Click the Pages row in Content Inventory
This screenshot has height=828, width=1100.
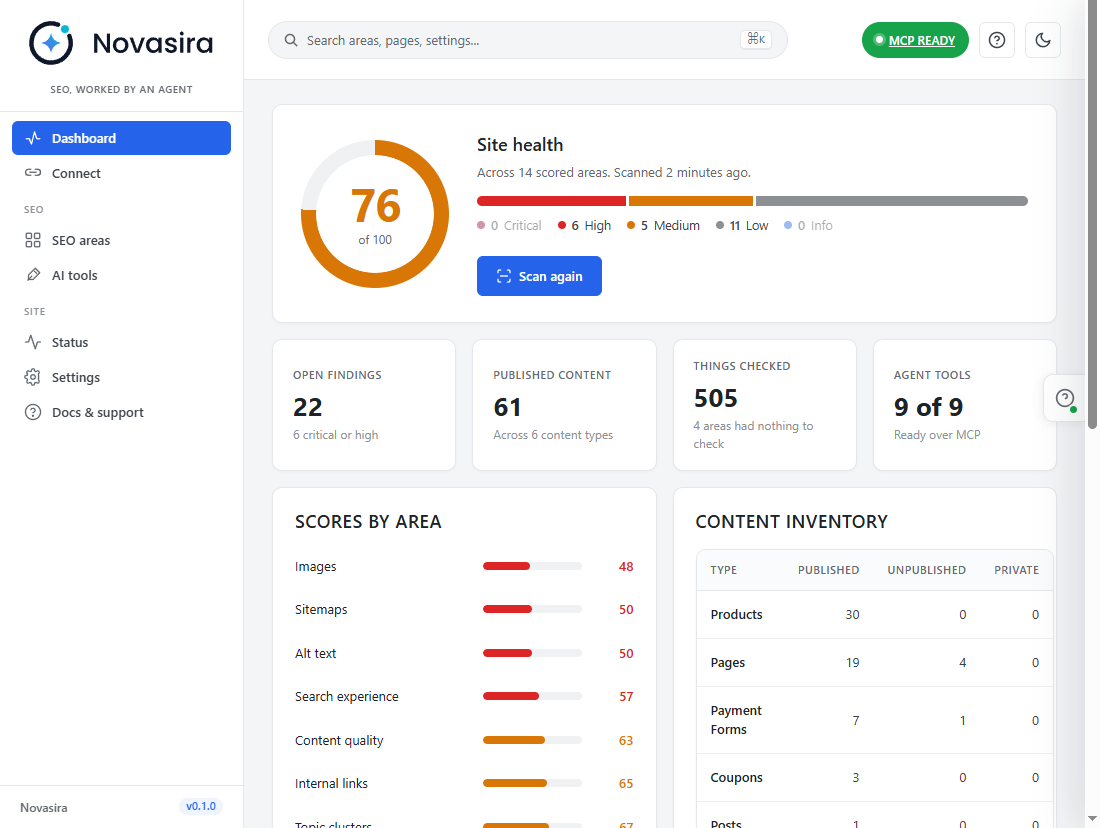click(875, 662)
